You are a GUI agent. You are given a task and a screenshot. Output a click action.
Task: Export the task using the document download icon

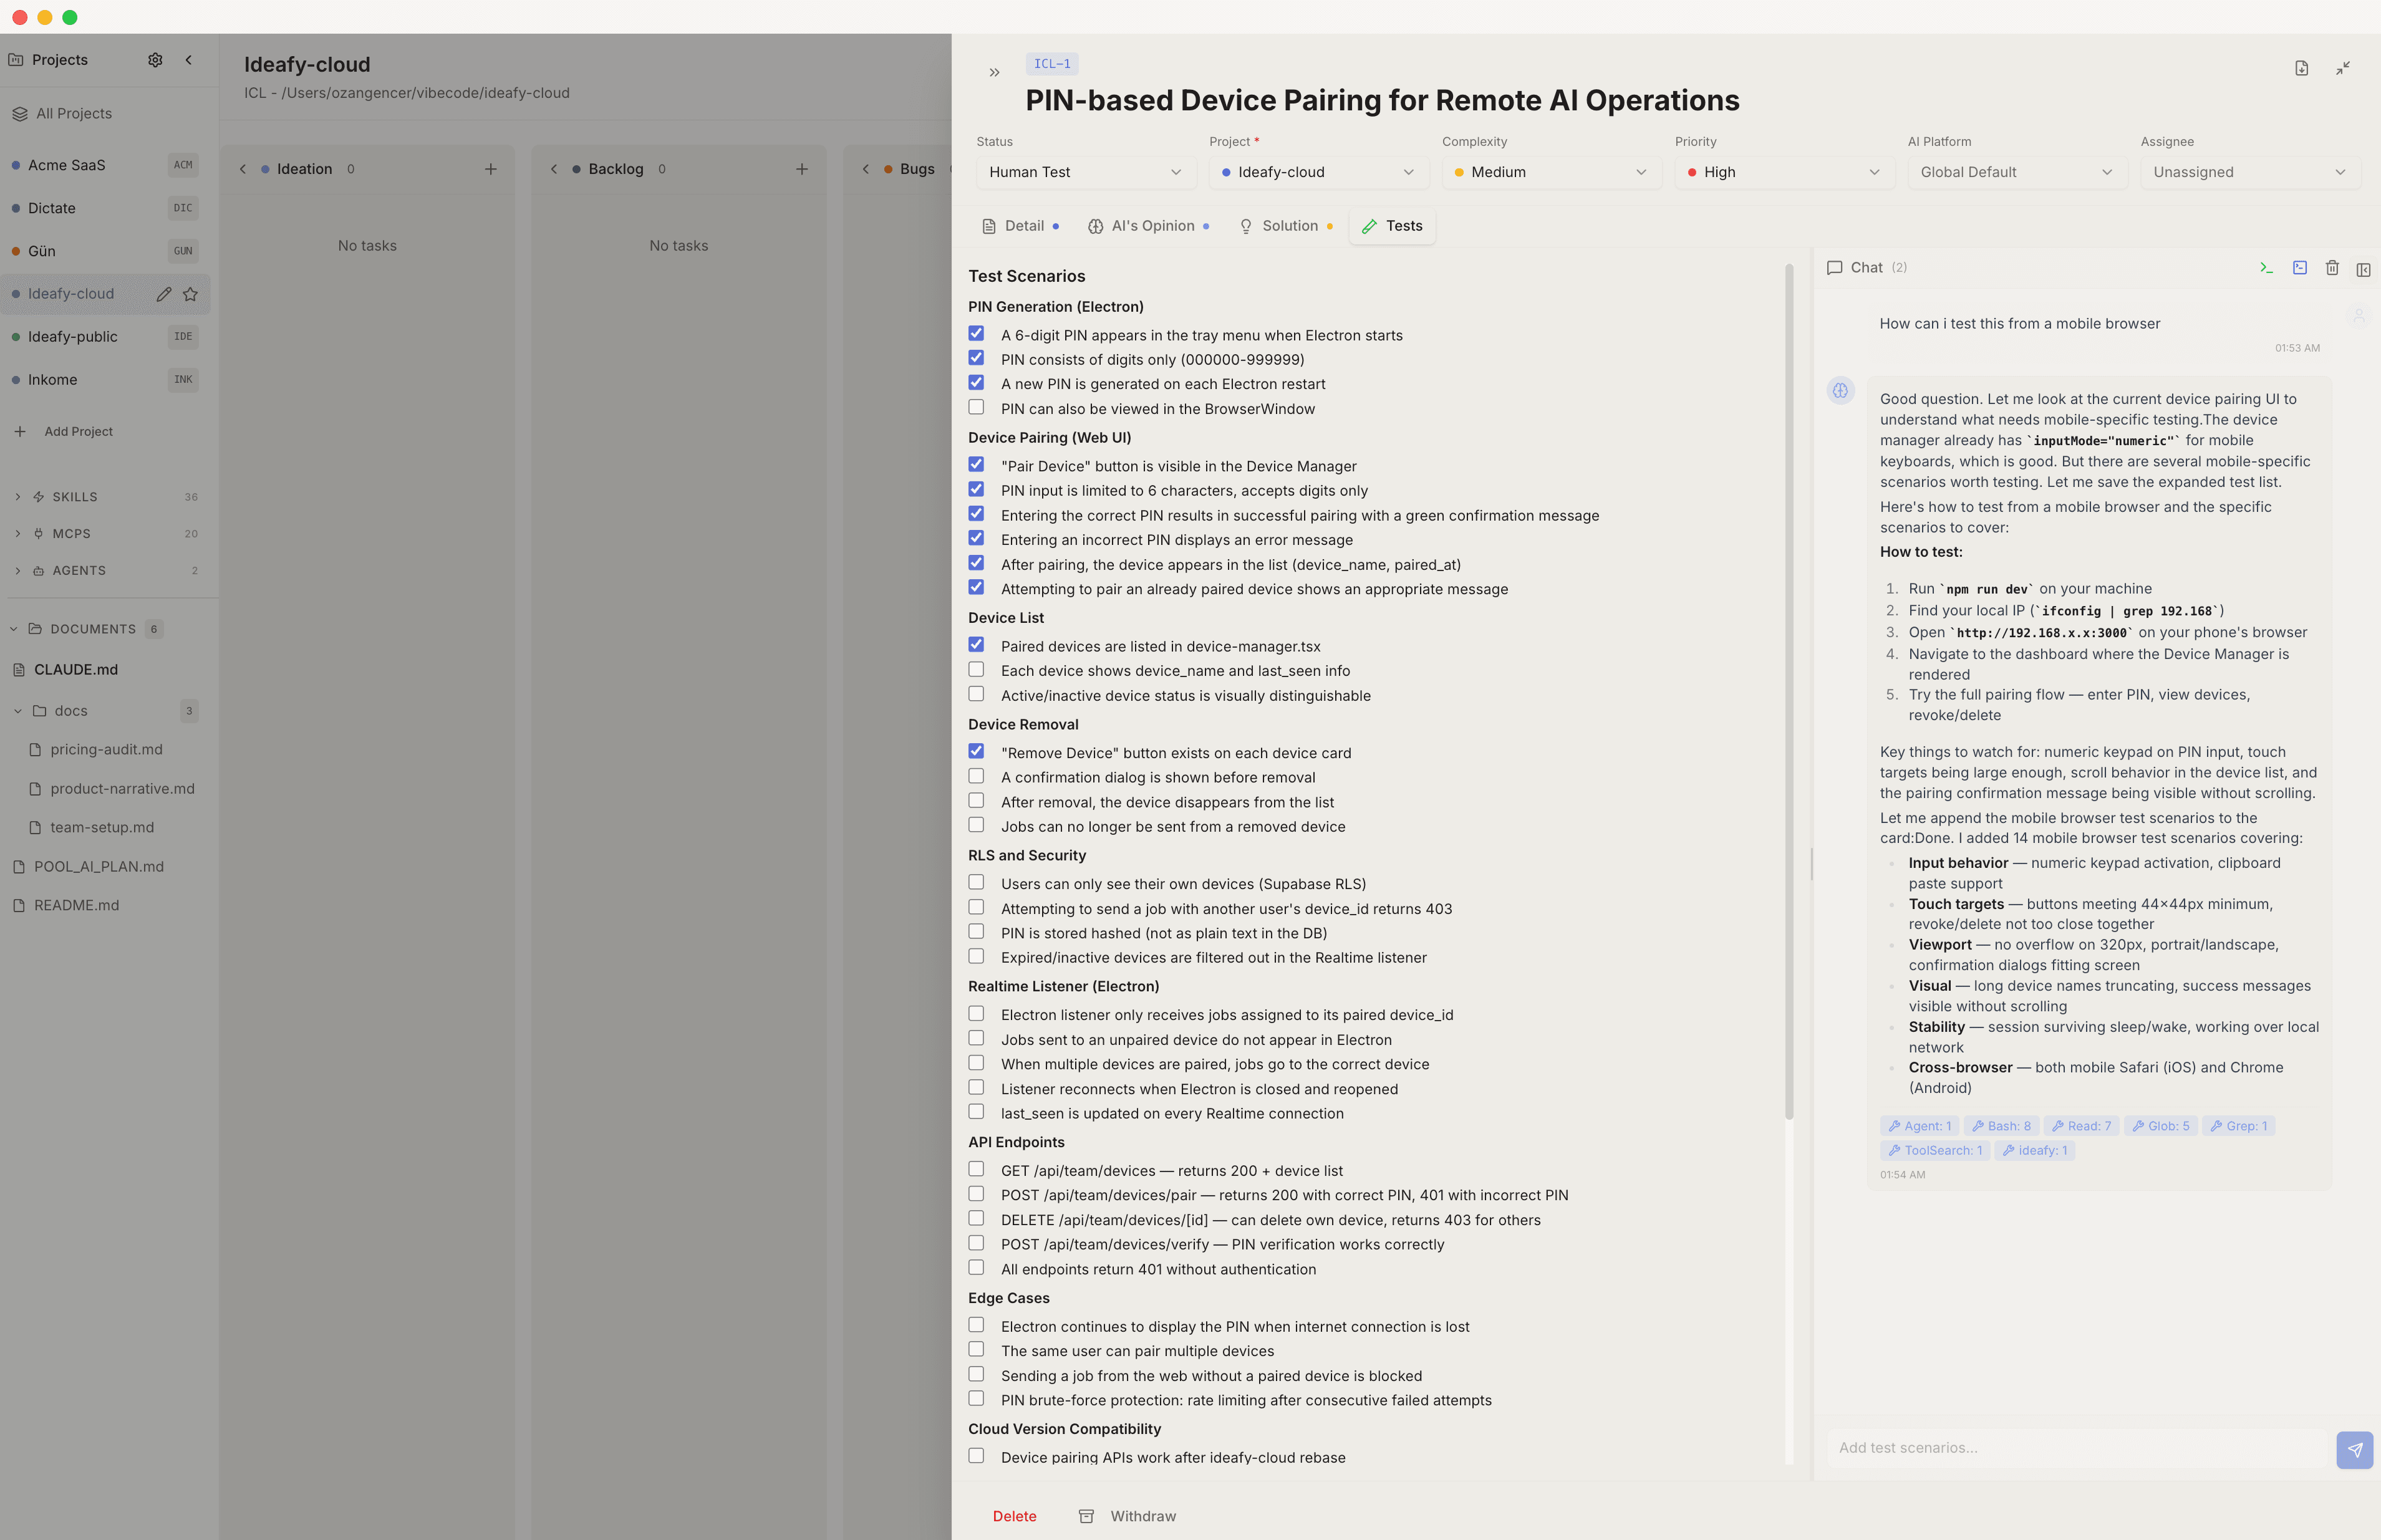pos(2302,68)
